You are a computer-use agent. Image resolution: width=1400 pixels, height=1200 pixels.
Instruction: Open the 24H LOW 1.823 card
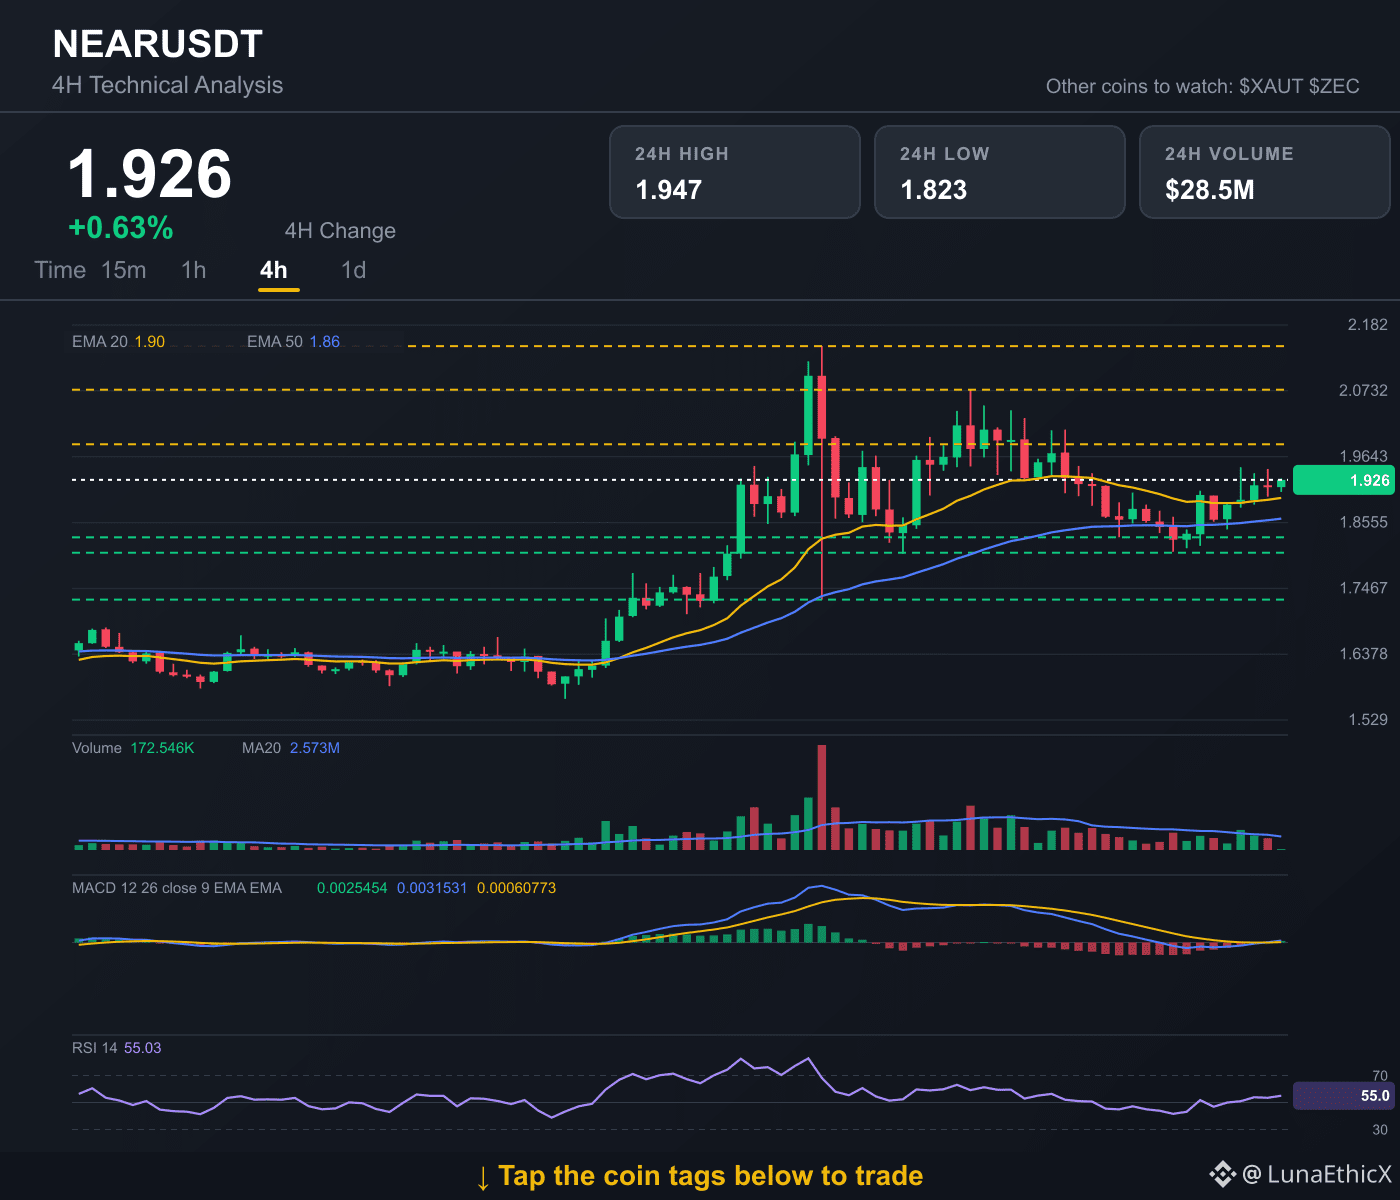click(x=1000, y=172)
